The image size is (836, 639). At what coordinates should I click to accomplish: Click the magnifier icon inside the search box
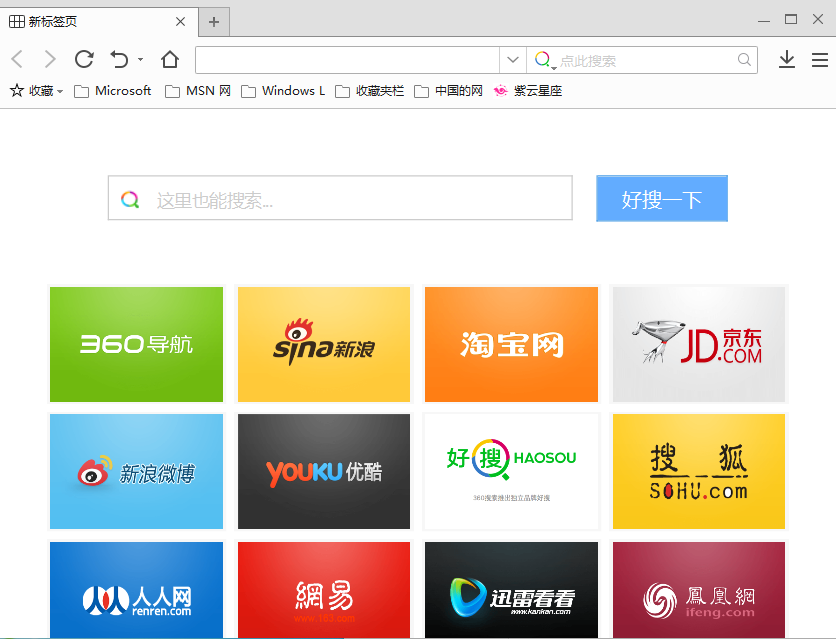click(x=744, y=60)
